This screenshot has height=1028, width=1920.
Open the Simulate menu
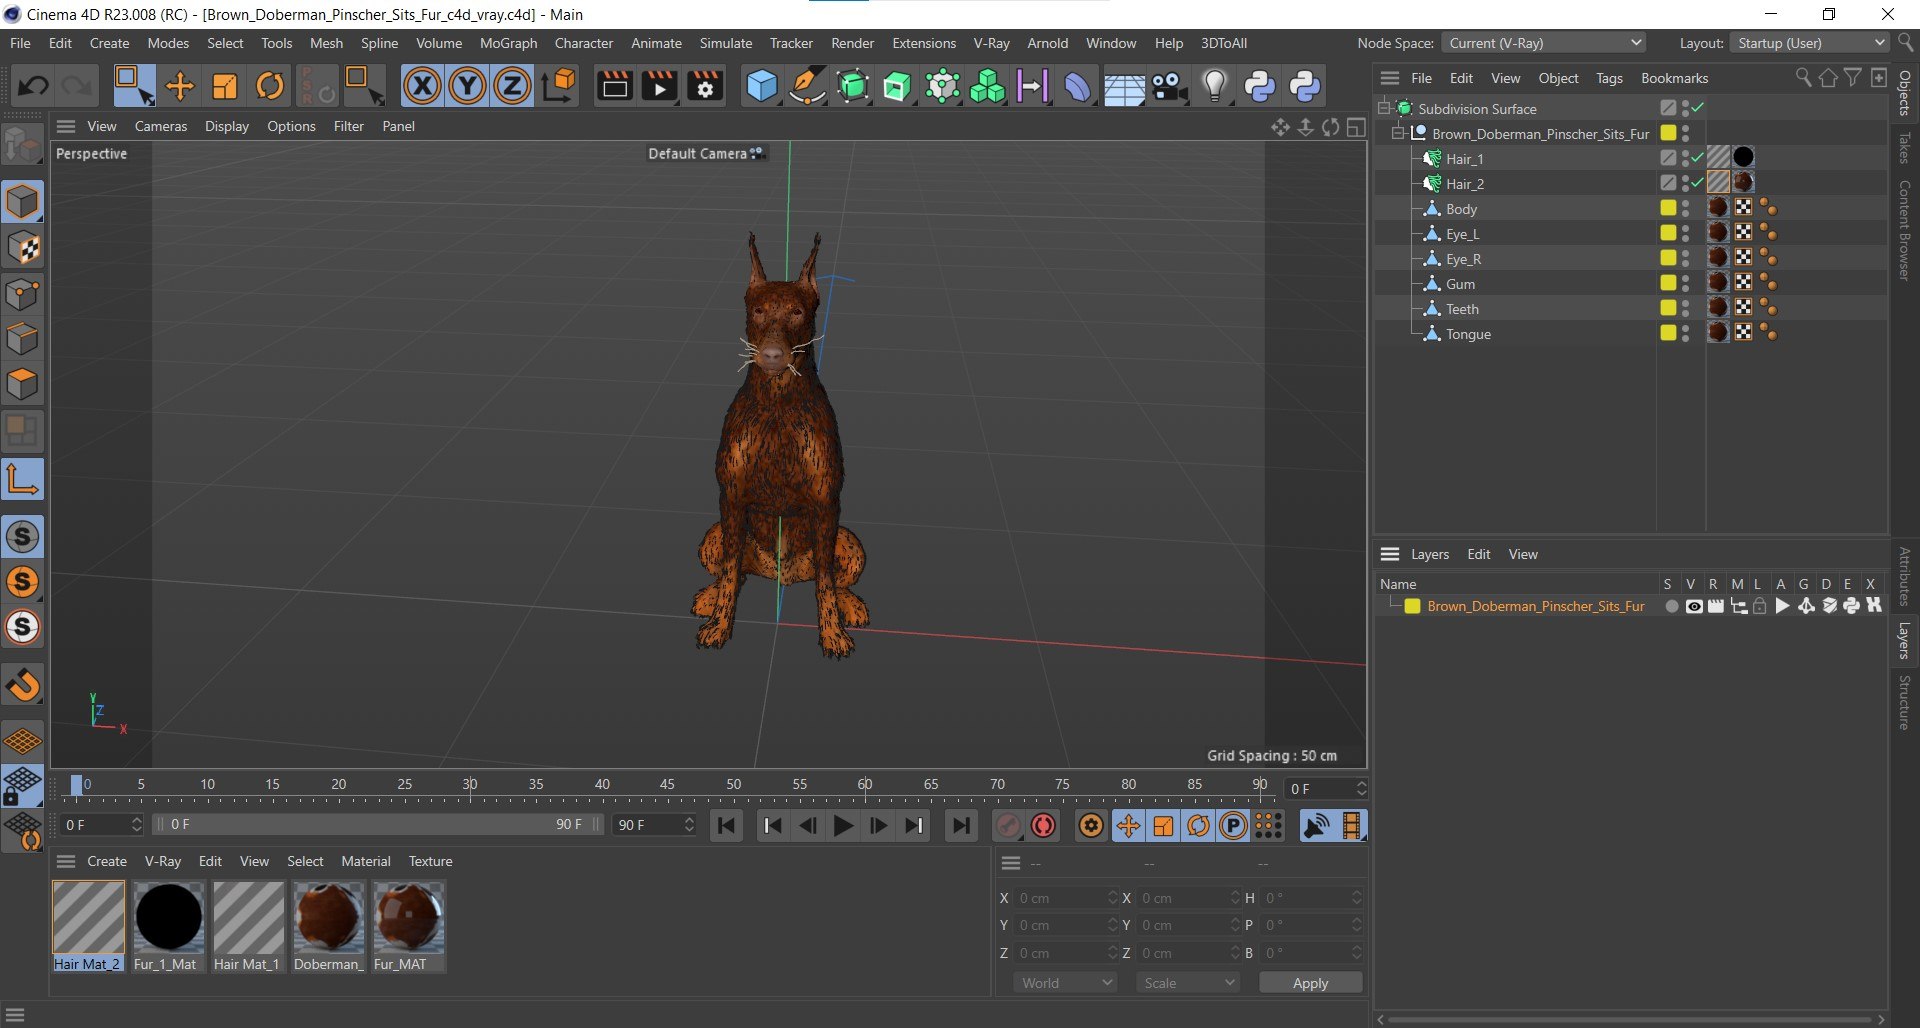725,43
